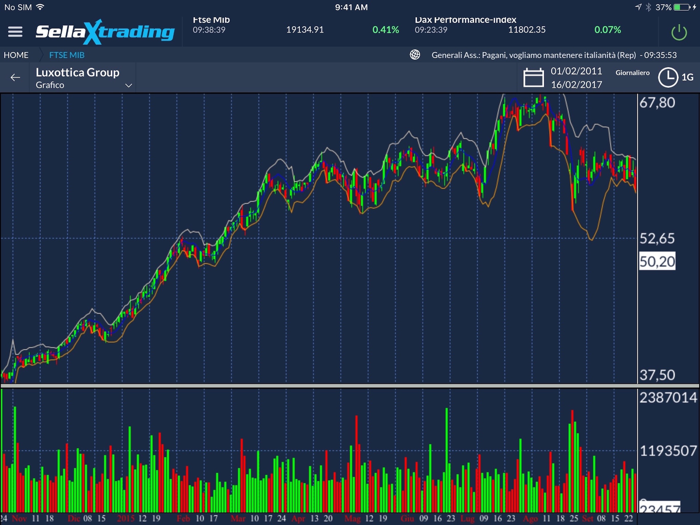Tap the Ftse Mib 0.41% change
This screenshot has width=700, height=525.
click(x=386, y=29)
